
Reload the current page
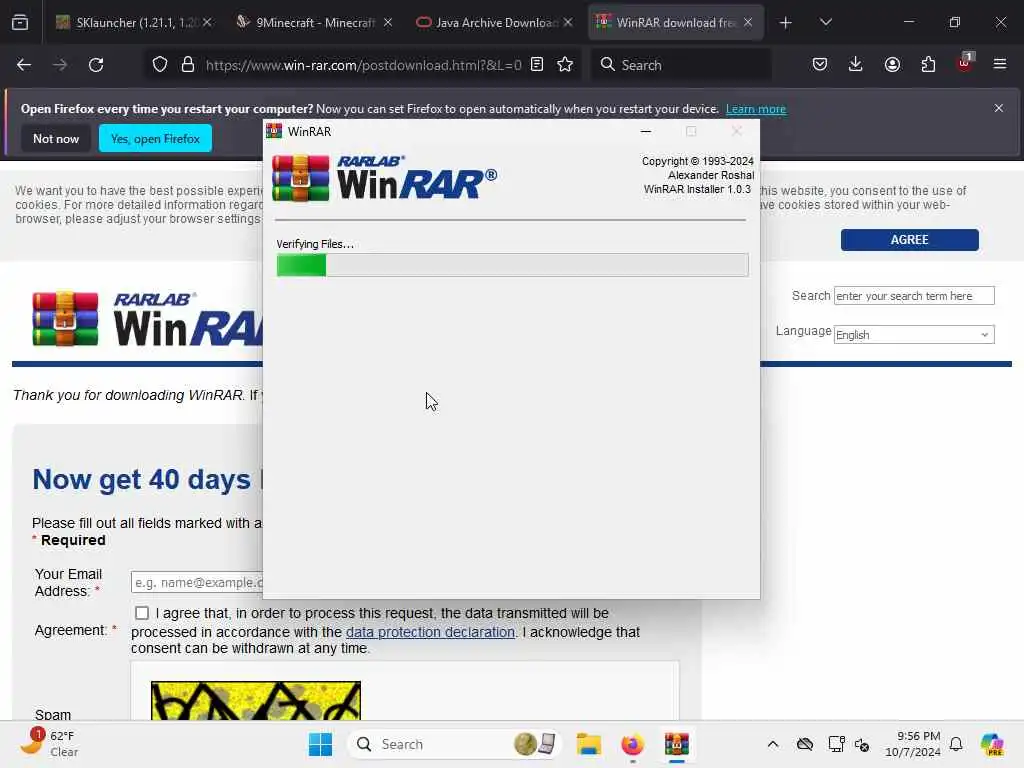pos(96,65)
